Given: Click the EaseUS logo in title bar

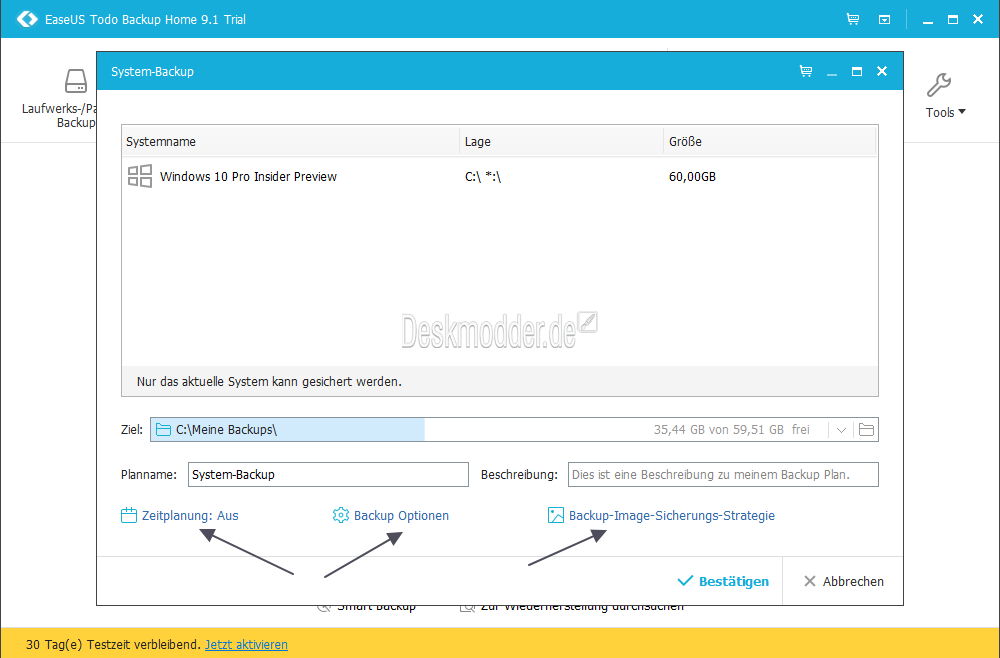Looking at the screenshot, I should point(27,19).
